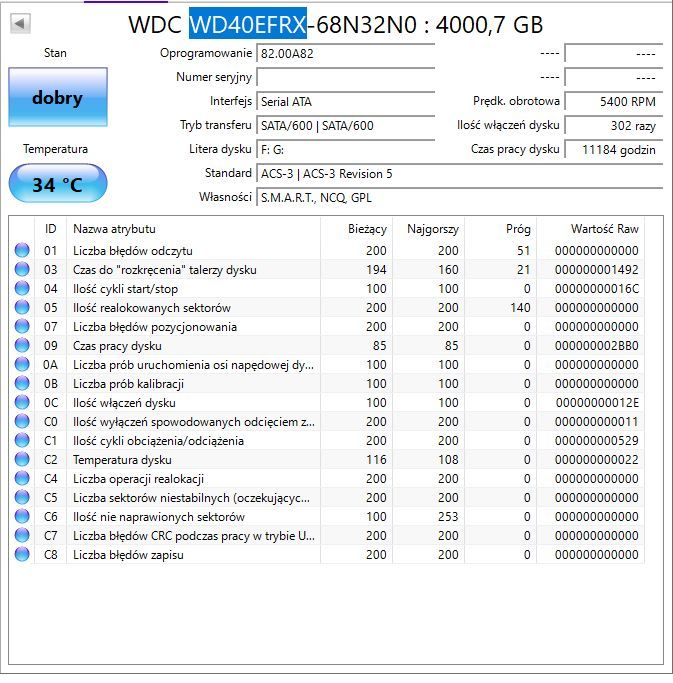Click the 'dobry' health status button
Image resolution: width=673 pixels, height=683 pixels.
(x=57, y=97)
